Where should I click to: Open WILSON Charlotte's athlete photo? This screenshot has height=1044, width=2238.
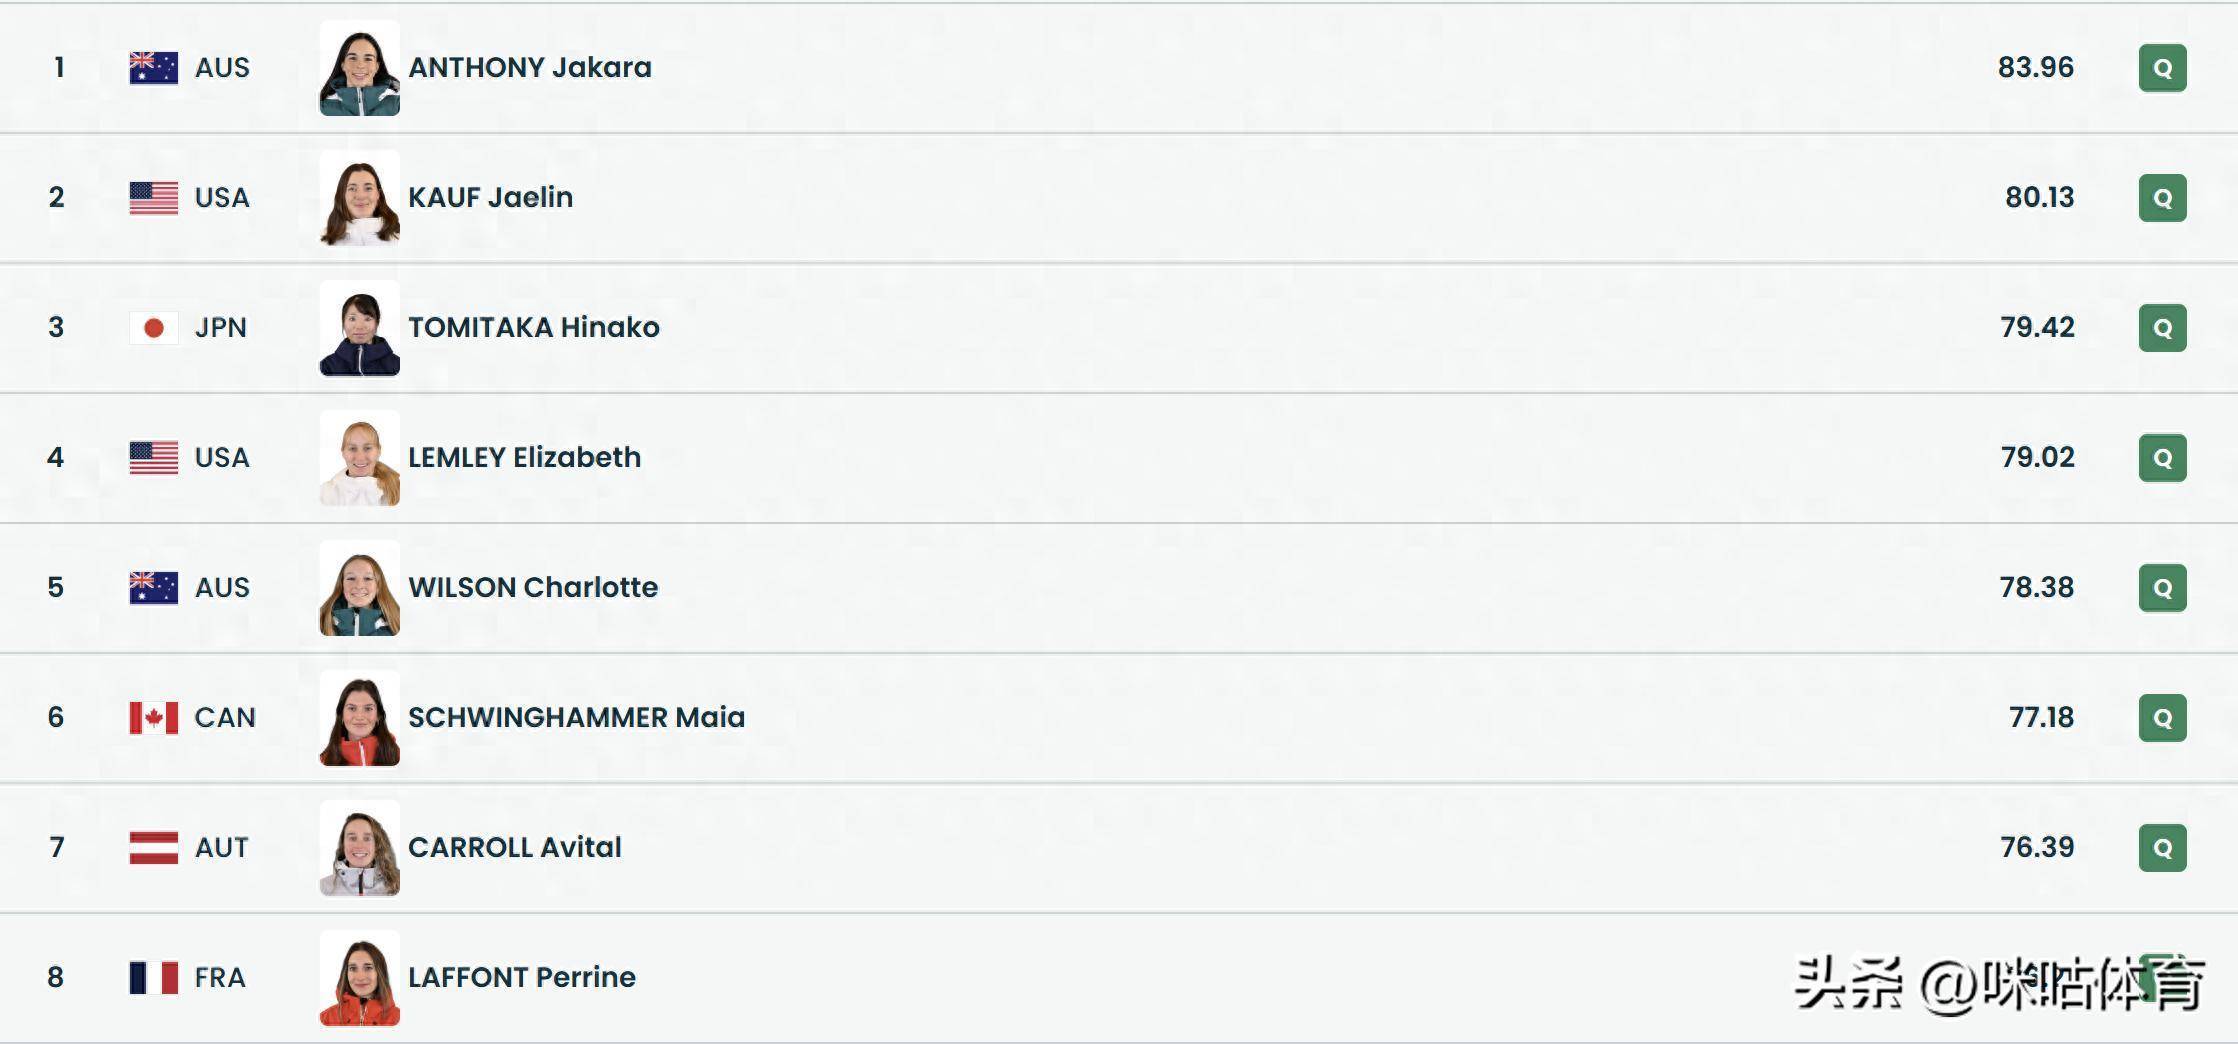[360, 589]
